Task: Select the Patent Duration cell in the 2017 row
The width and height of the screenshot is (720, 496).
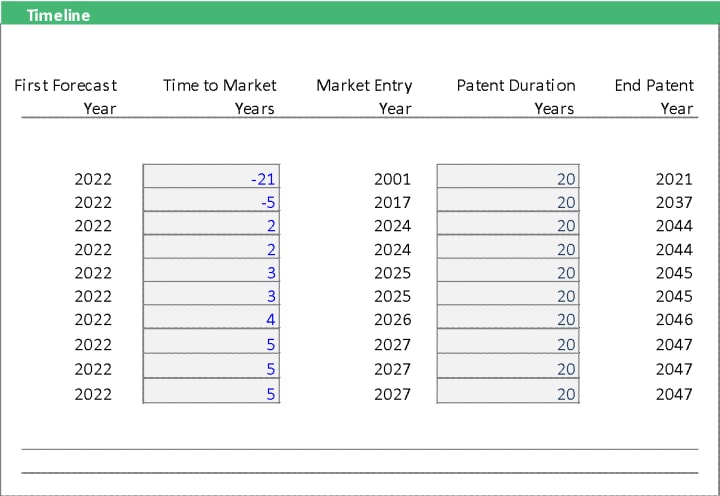Action: 508,199
